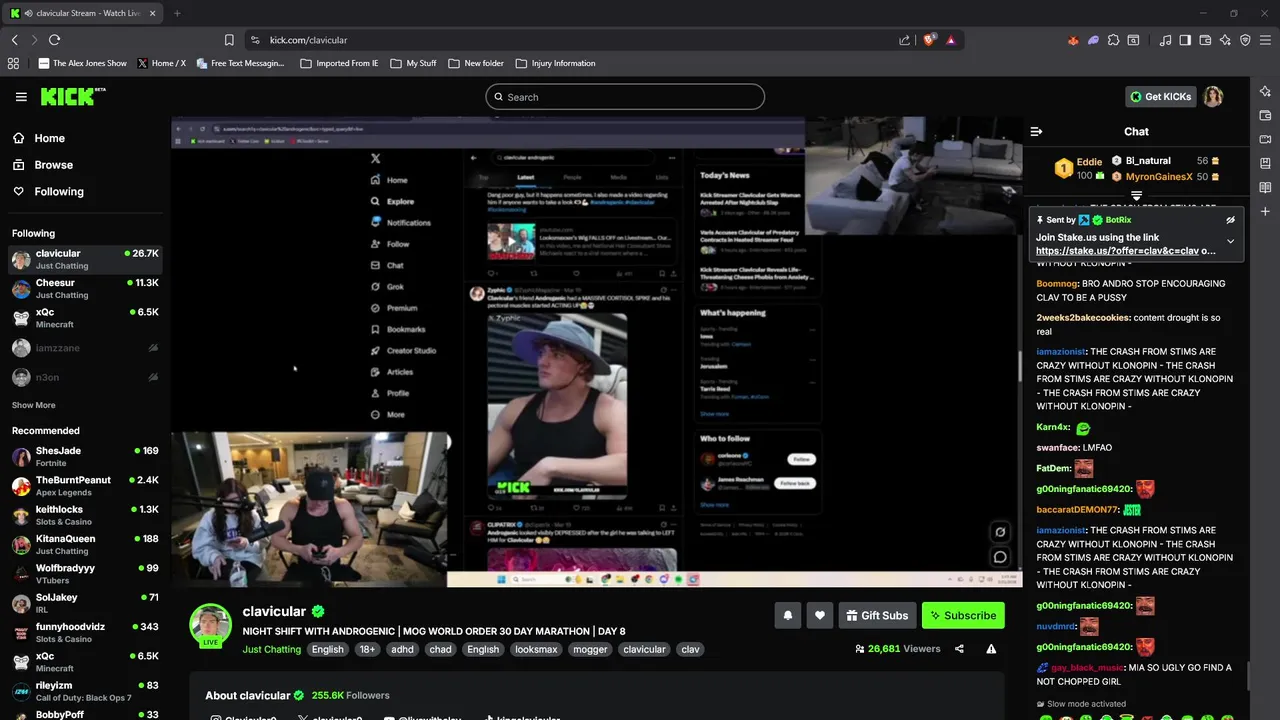The image size is (1280, 720).
Task: Open the offline n3on channel
Action: tap(85, 377)
